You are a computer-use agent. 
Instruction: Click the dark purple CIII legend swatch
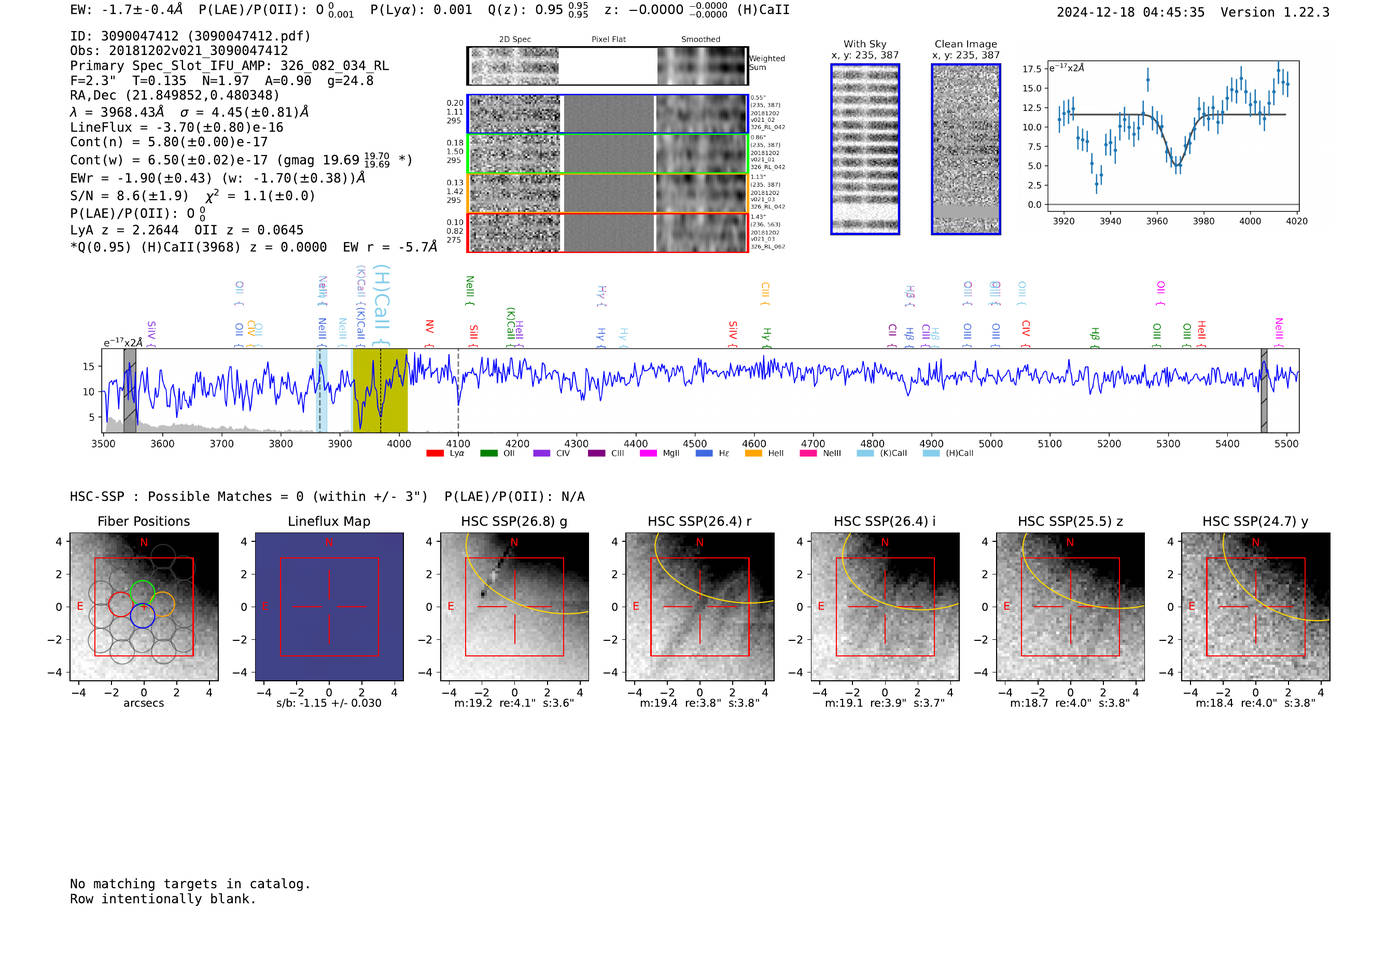[596, 453]
